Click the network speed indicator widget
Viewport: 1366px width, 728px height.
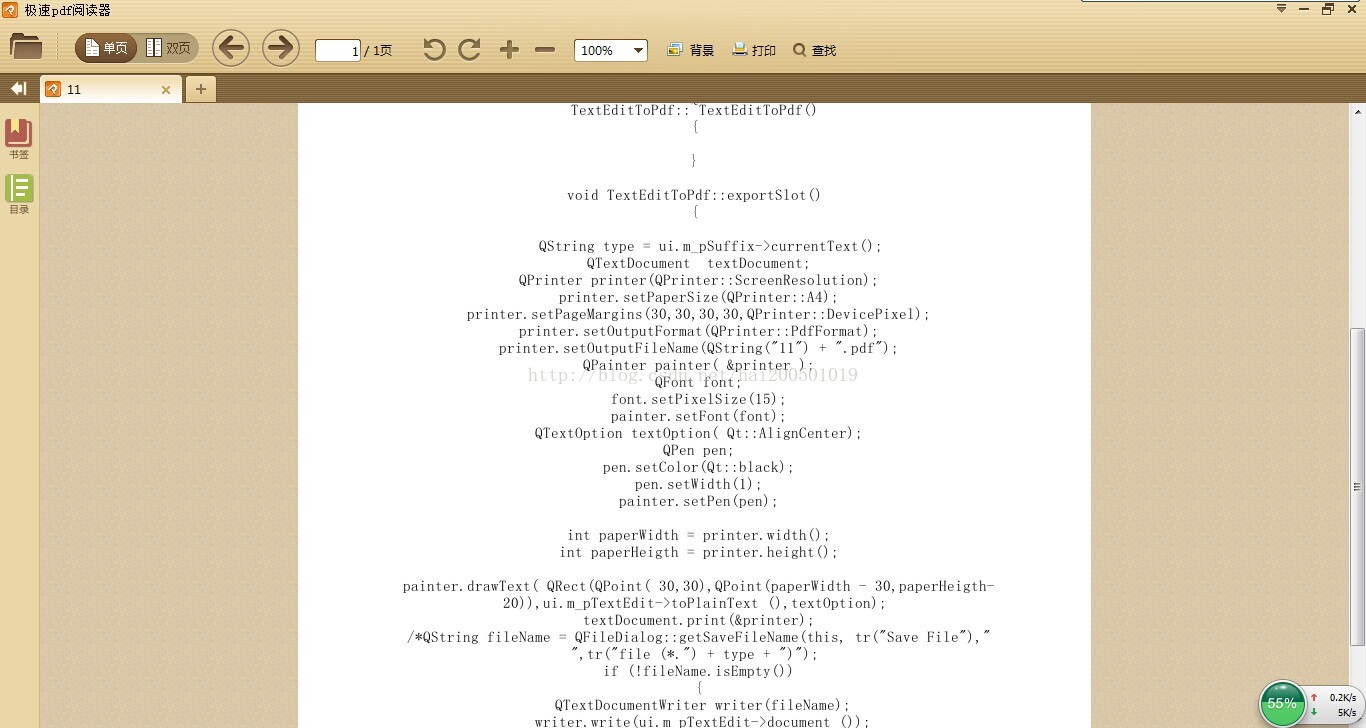1334,704
